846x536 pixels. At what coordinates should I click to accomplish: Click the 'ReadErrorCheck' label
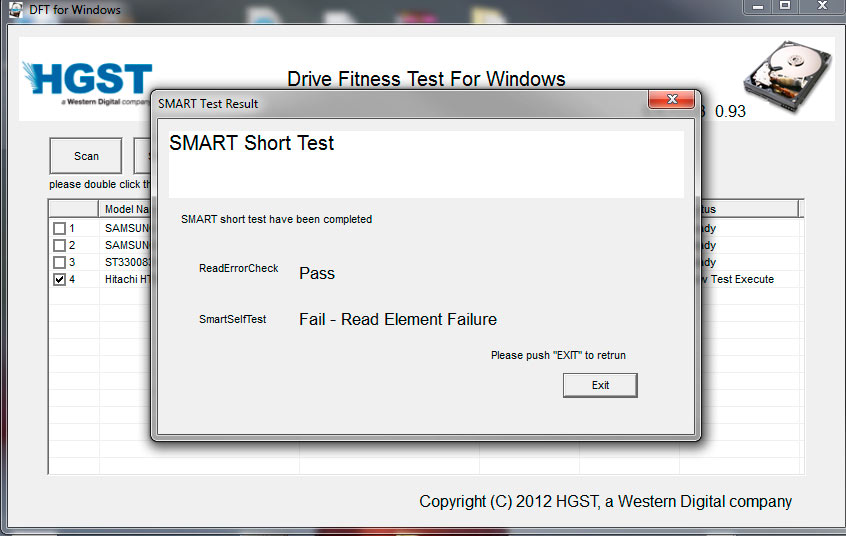pyautogui.click(x=238, y=268)
